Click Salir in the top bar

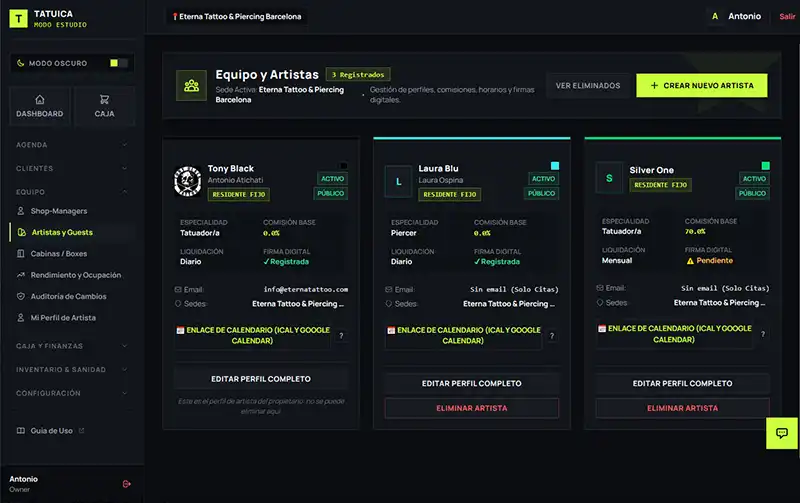pyautogui.click(x=787, y=16)
